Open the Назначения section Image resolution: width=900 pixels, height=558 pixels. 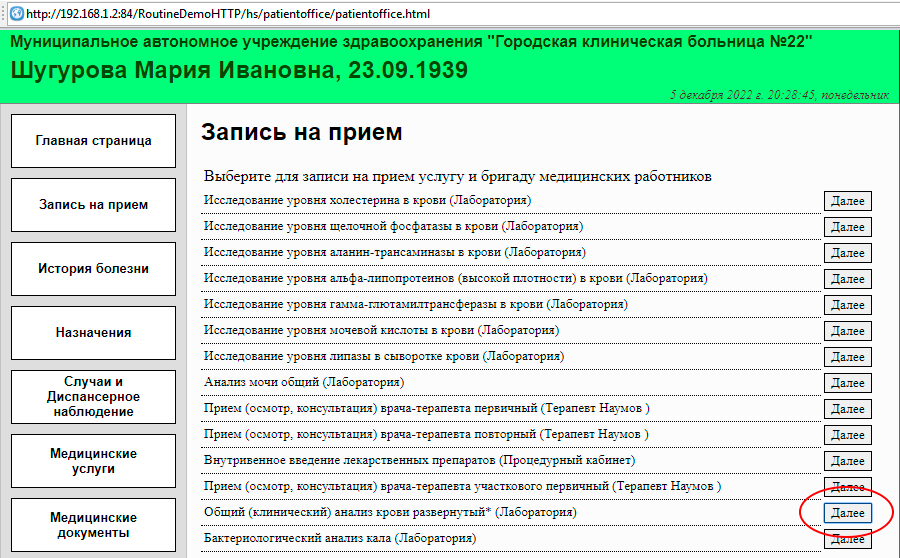[93, 333]
